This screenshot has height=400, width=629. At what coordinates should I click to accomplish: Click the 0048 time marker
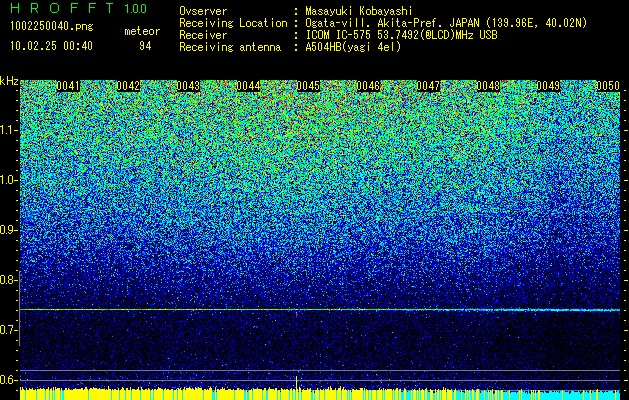(x=488, y=86)
